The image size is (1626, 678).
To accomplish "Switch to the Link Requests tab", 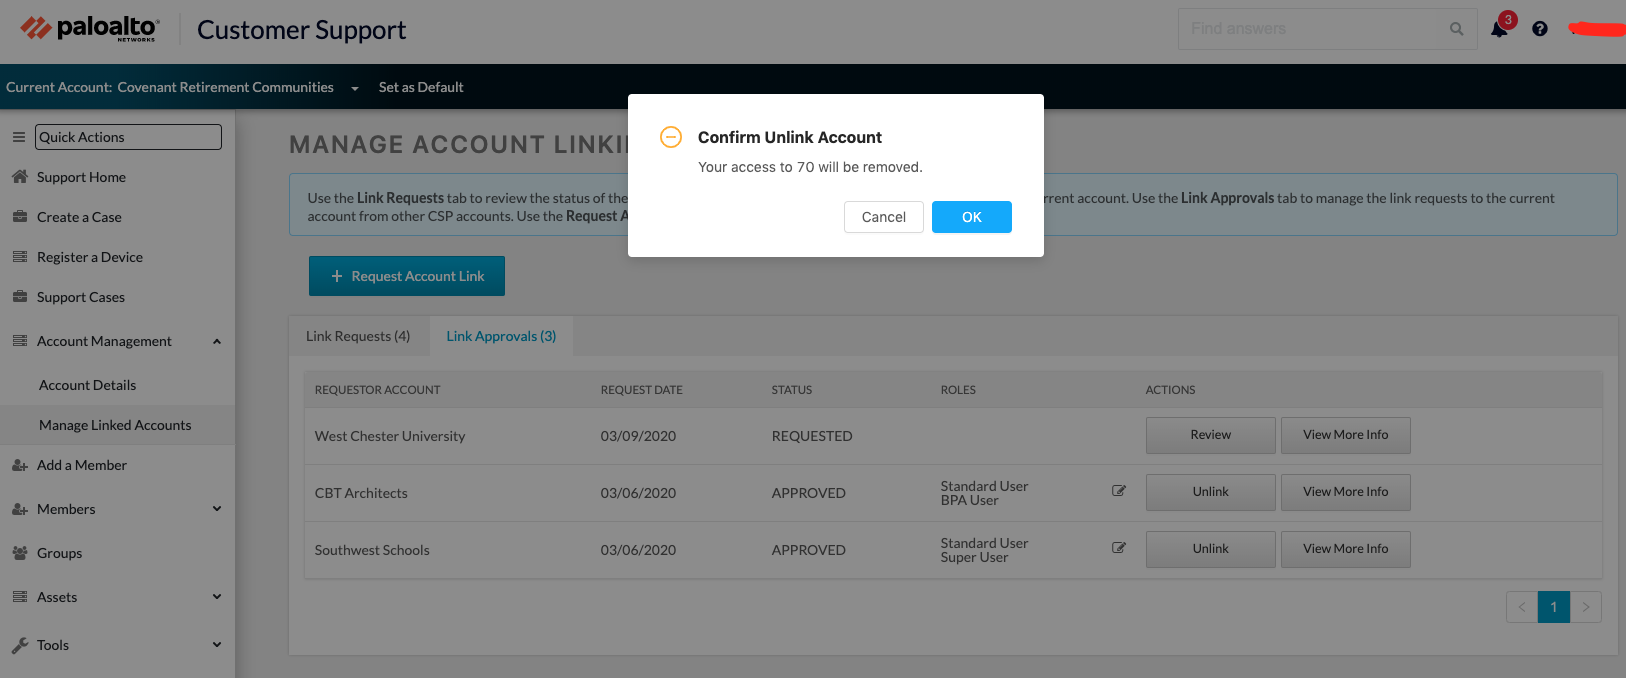I will [x=358, y=336].
